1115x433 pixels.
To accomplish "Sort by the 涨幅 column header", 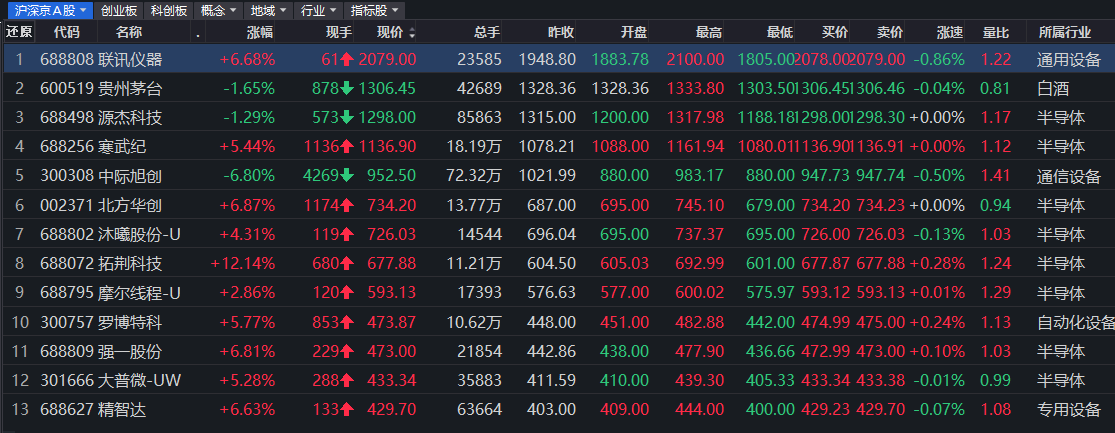I will point(260,32).
